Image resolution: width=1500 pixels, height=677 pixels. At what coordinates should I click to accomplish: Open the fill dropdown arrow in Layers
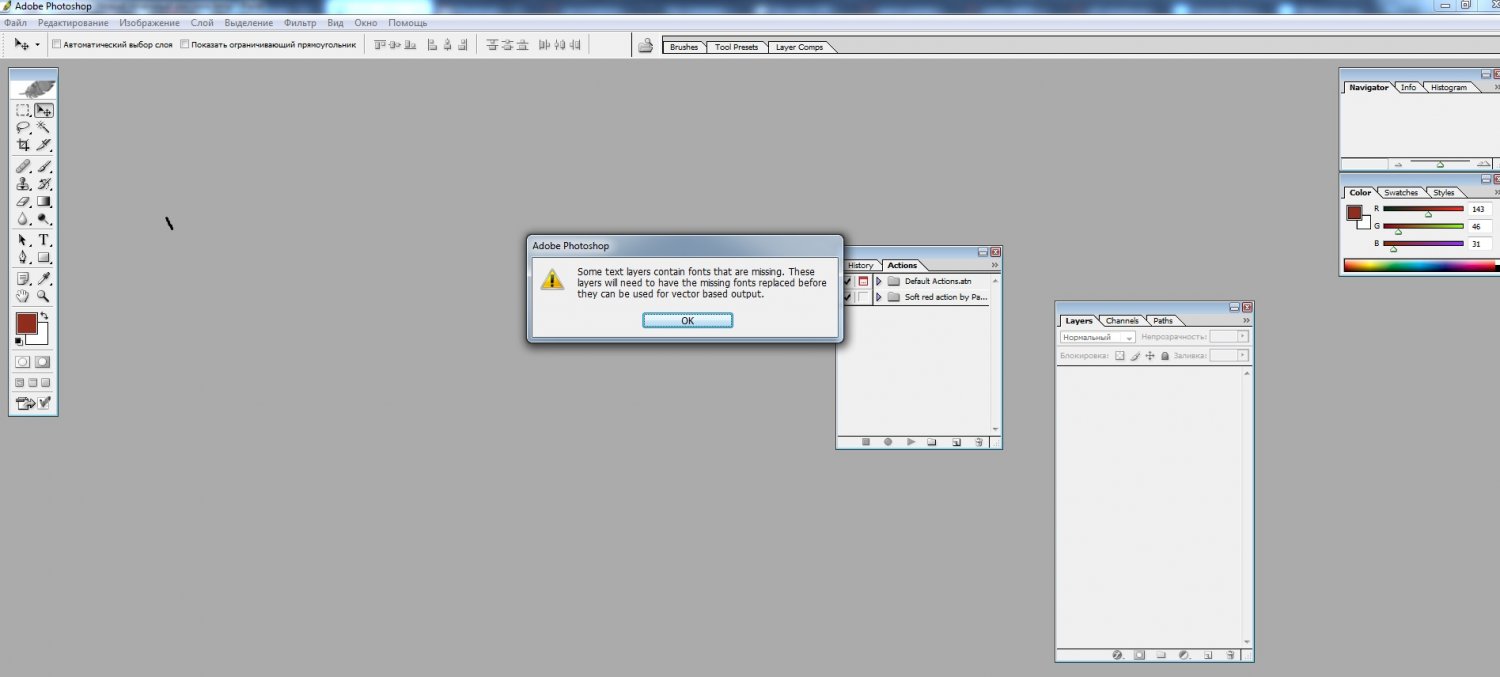(x=1243, y=355)
